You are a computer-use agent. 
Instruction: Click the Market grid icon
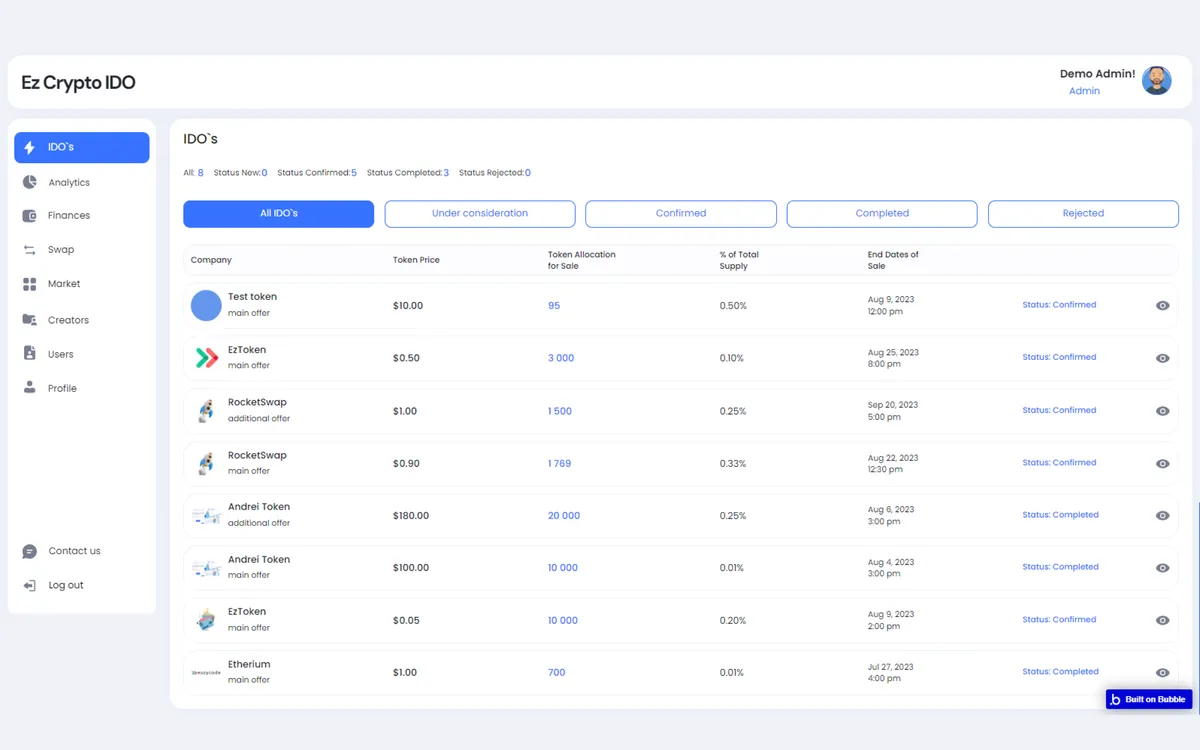coord(29,284)
